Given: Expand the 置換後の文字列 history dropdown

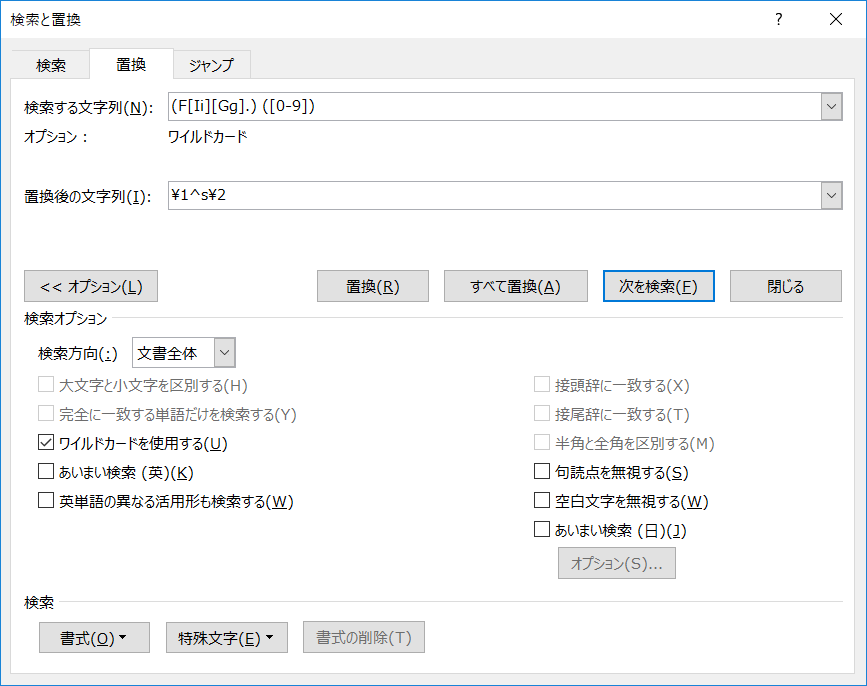Looking at the screenshot, I should click(x=831, y=196).
